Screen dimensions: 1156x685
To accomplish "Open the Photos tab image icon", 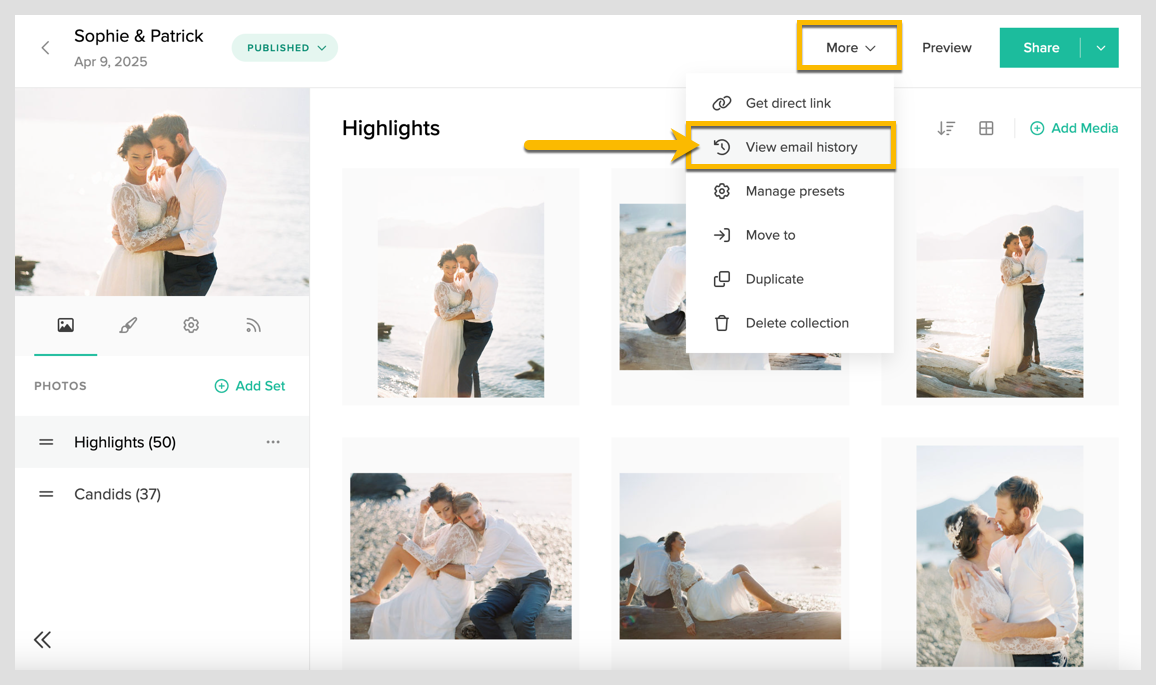I will pos(65,325).
